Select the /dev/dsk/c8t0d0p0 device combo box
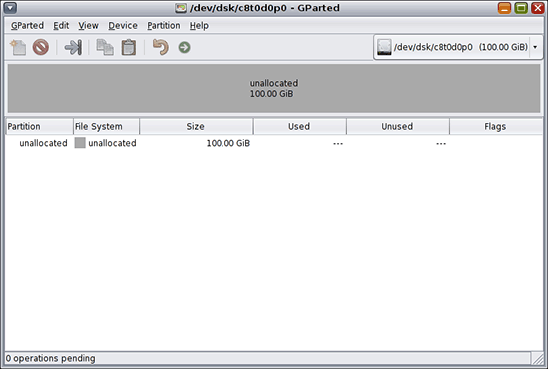Image resolution: width=548 pixels, height=369 pixels. 458,47
